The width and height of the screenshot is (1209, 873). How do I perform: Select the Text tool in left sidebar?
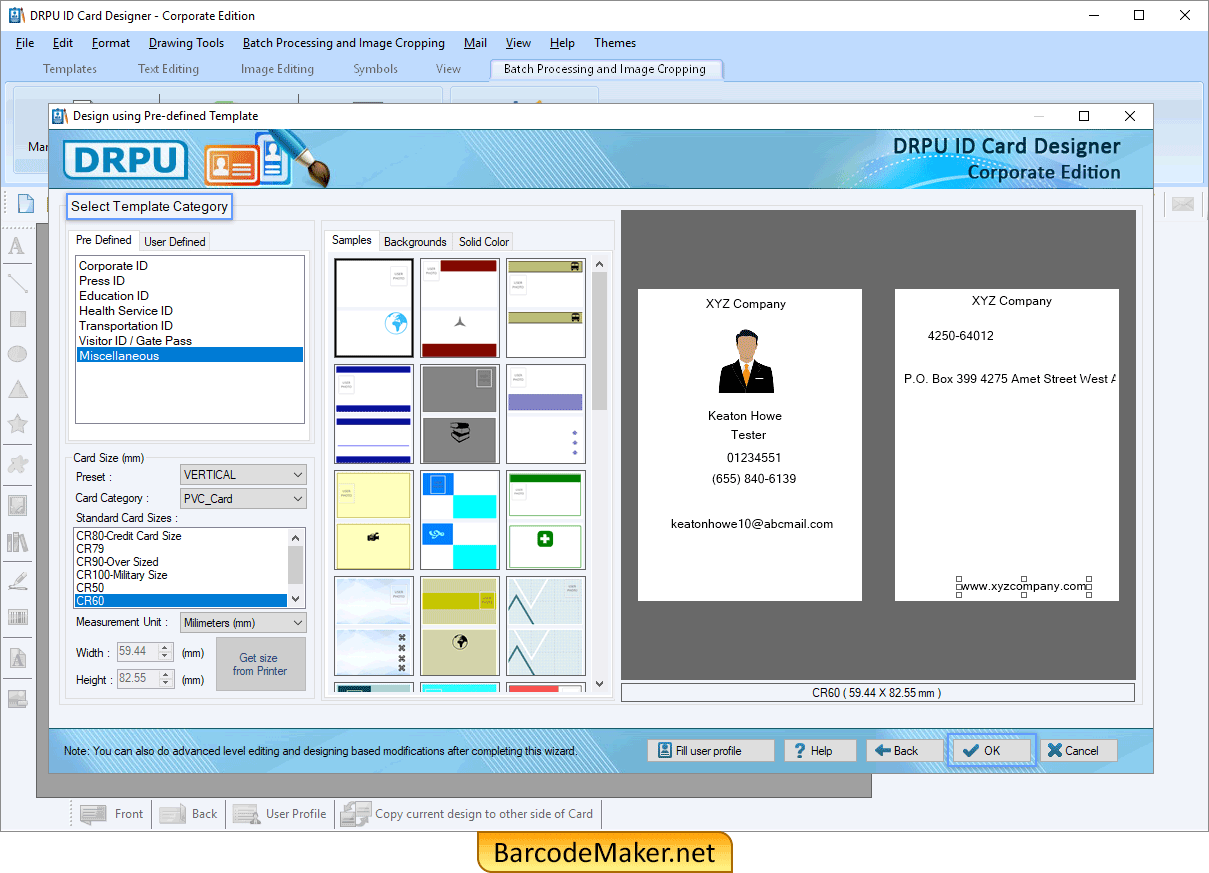coord(17,246)
